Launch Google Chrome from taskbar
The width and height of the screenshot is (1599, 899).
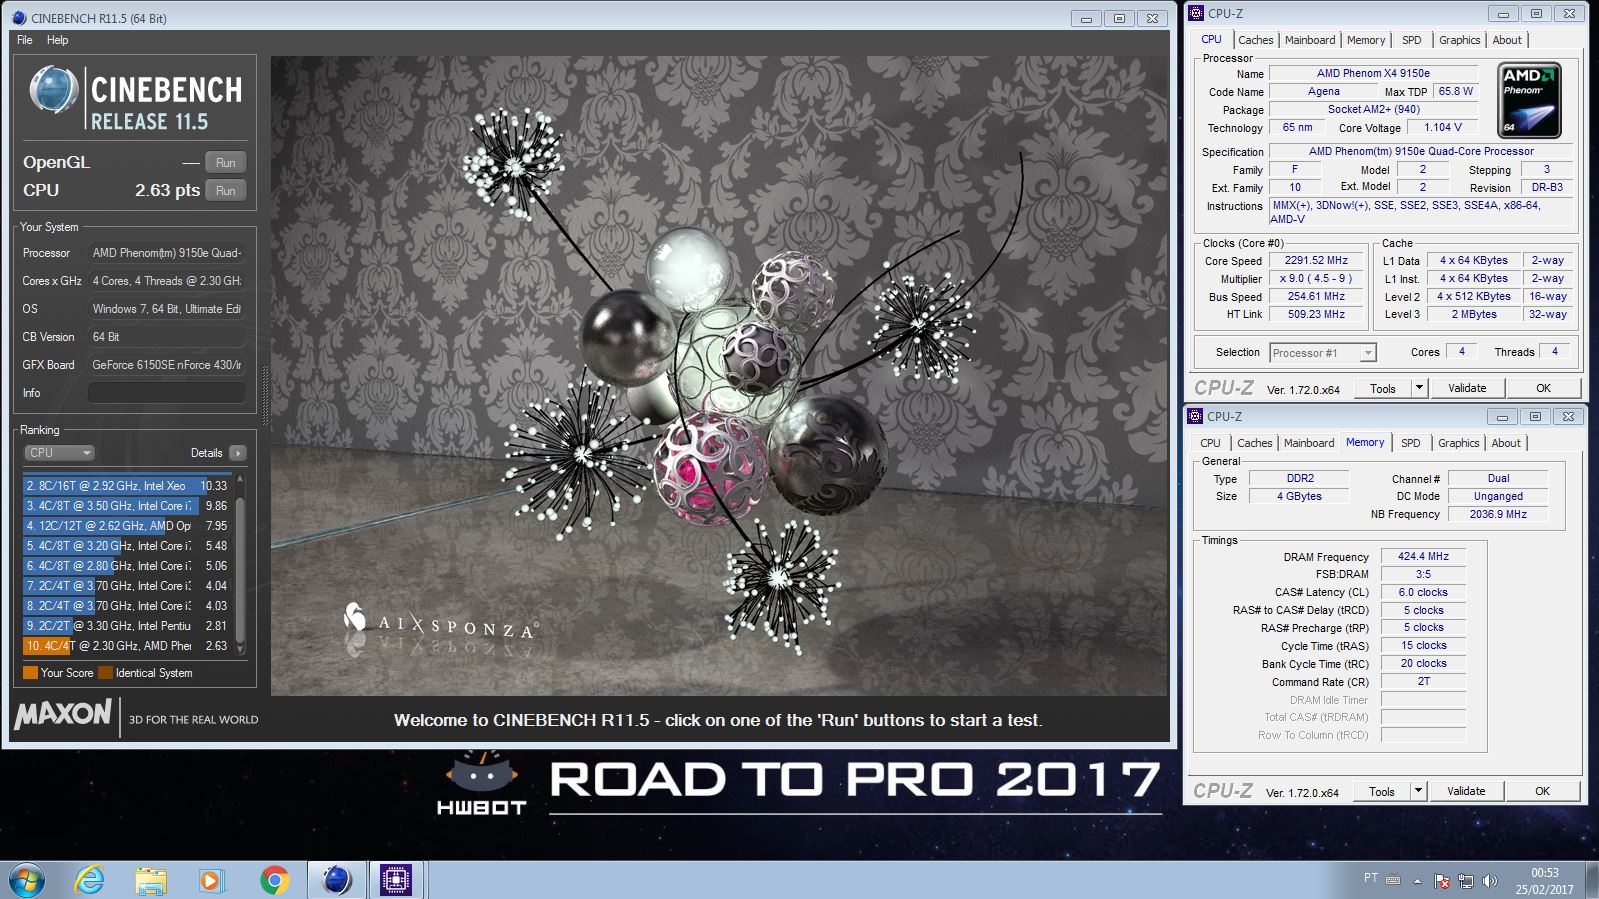pos(274,880)
